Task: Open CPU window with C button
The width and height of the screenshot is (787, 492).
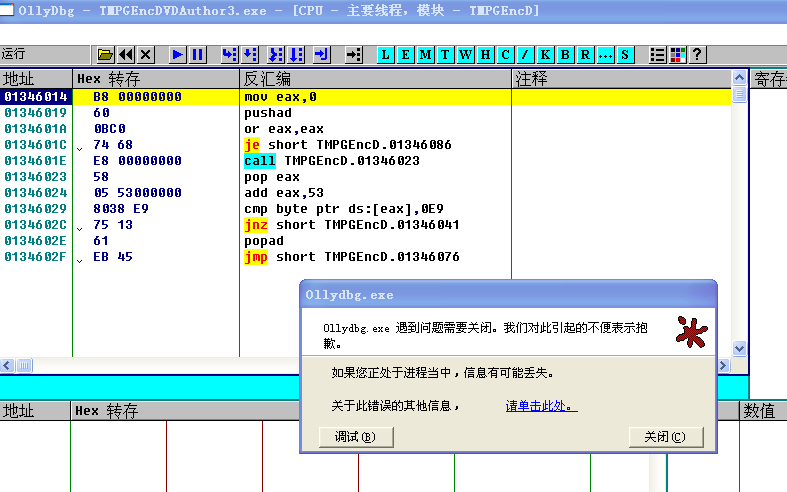Action: pos(505,54)
